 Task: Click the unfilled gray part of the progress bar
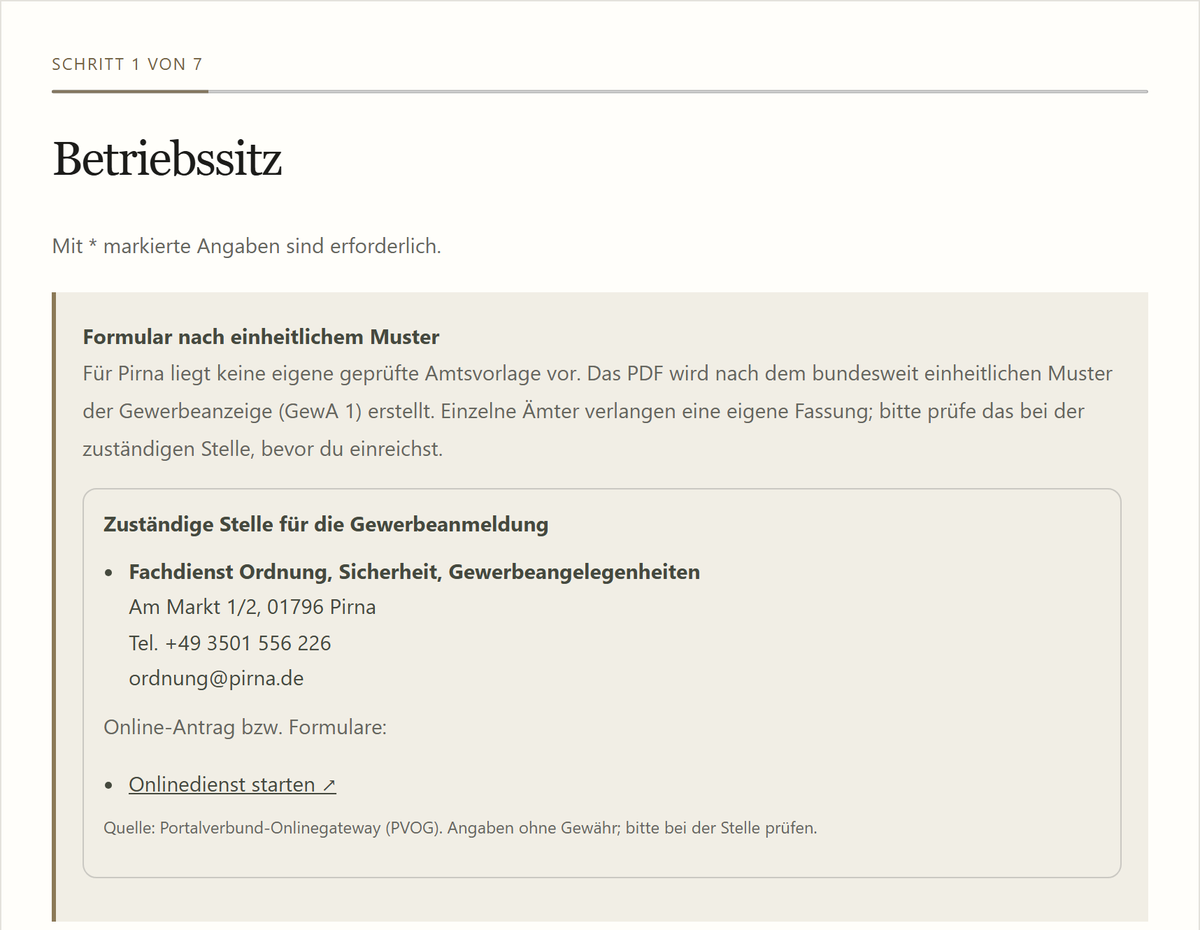678,91
